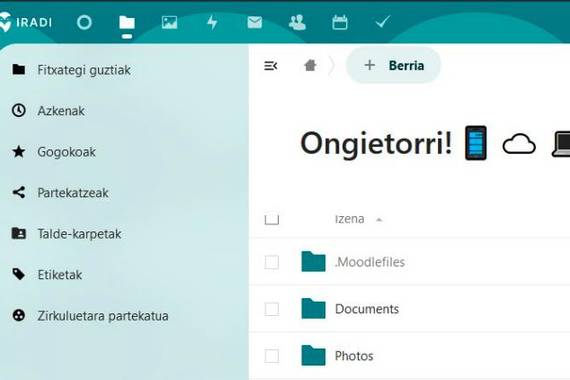Screen dimensions: 570x380
Task: Open the Photos app icon
Action: pos(169,23)
